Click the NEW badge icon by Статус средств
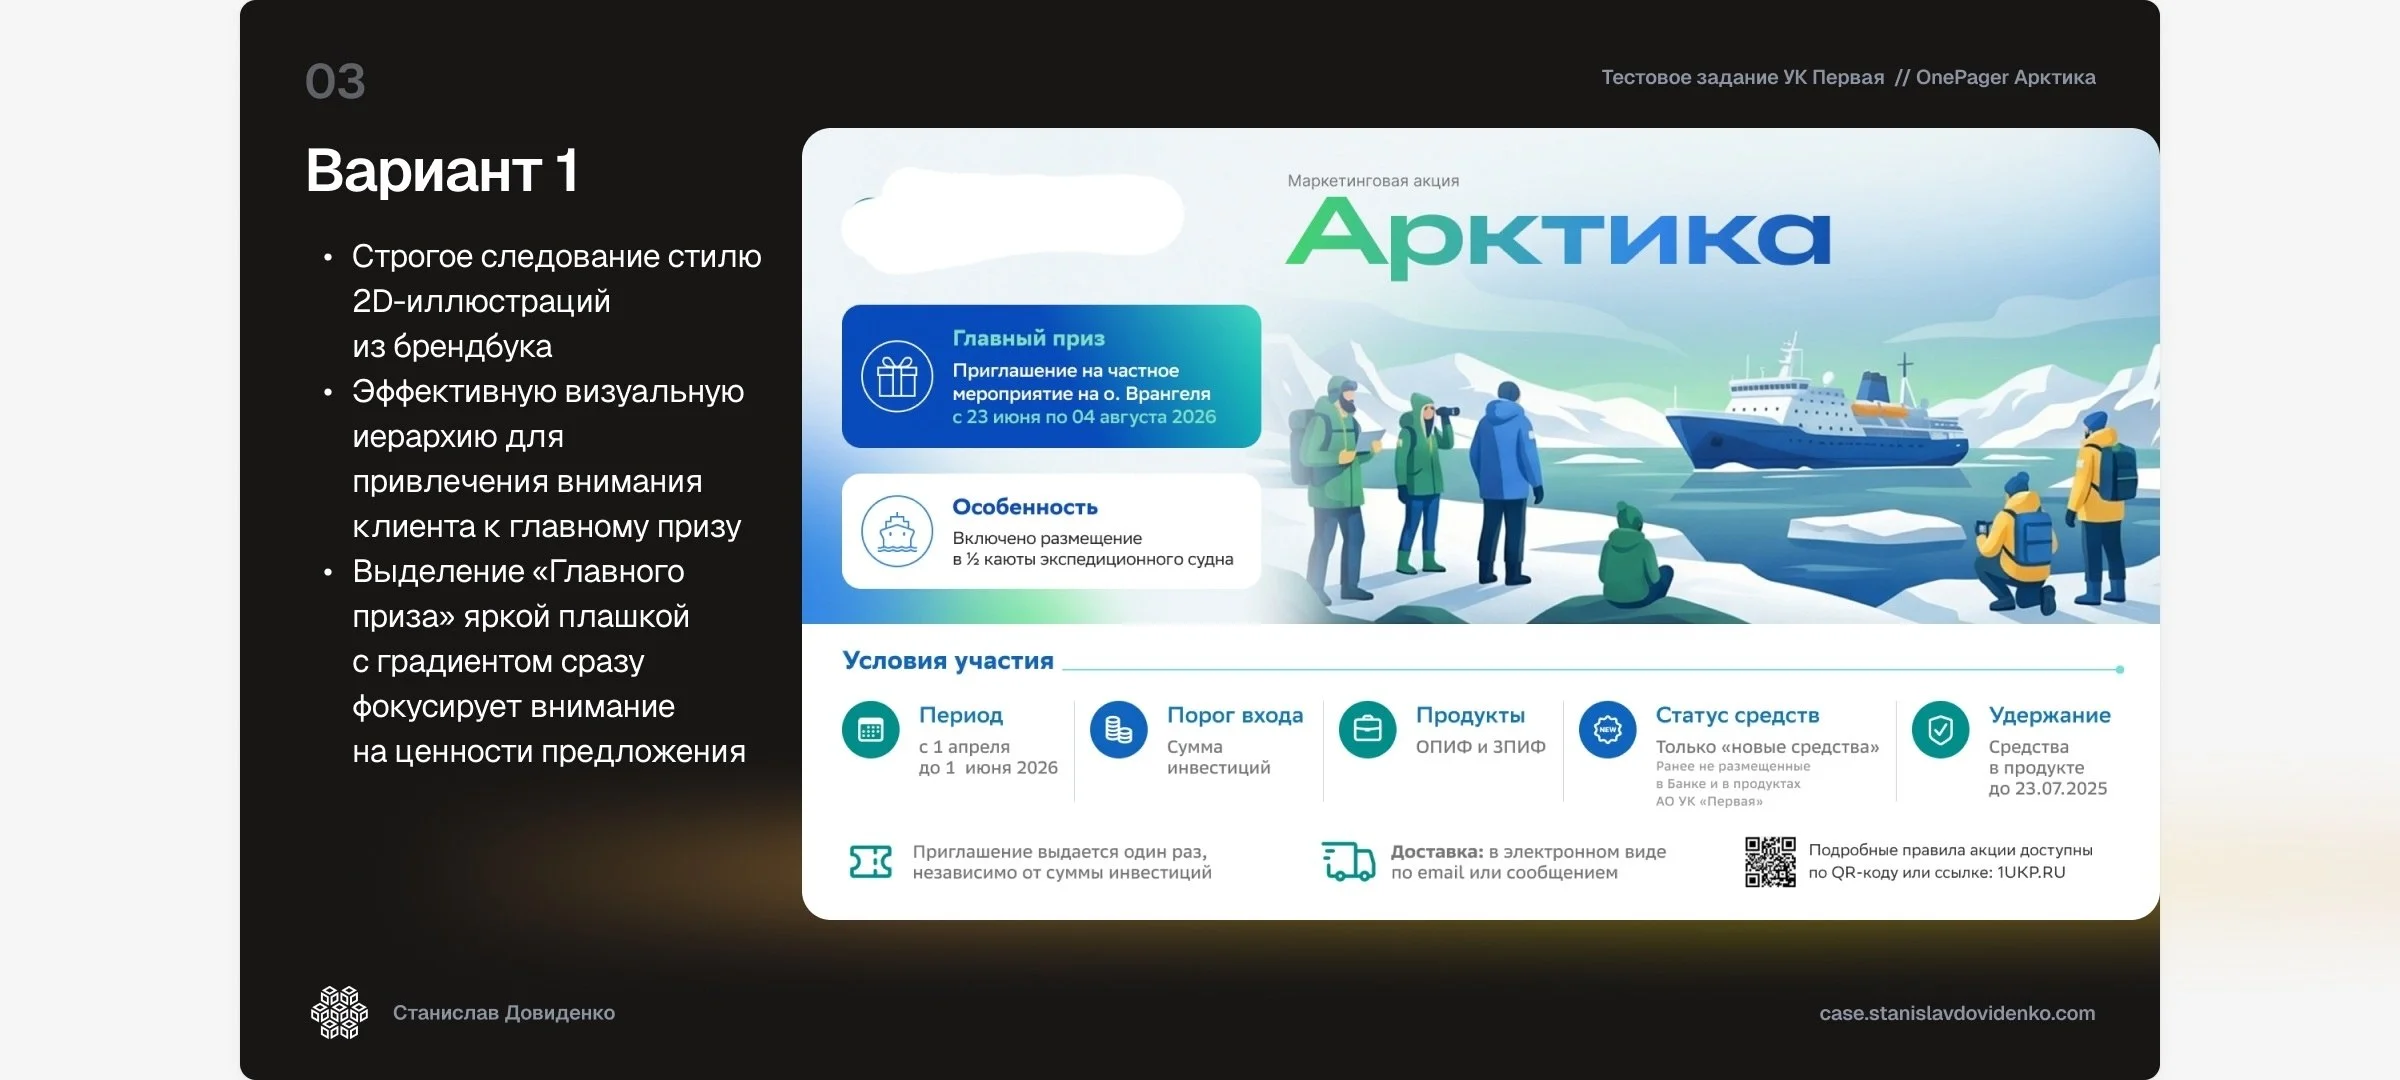 (x=1607, y=730)
